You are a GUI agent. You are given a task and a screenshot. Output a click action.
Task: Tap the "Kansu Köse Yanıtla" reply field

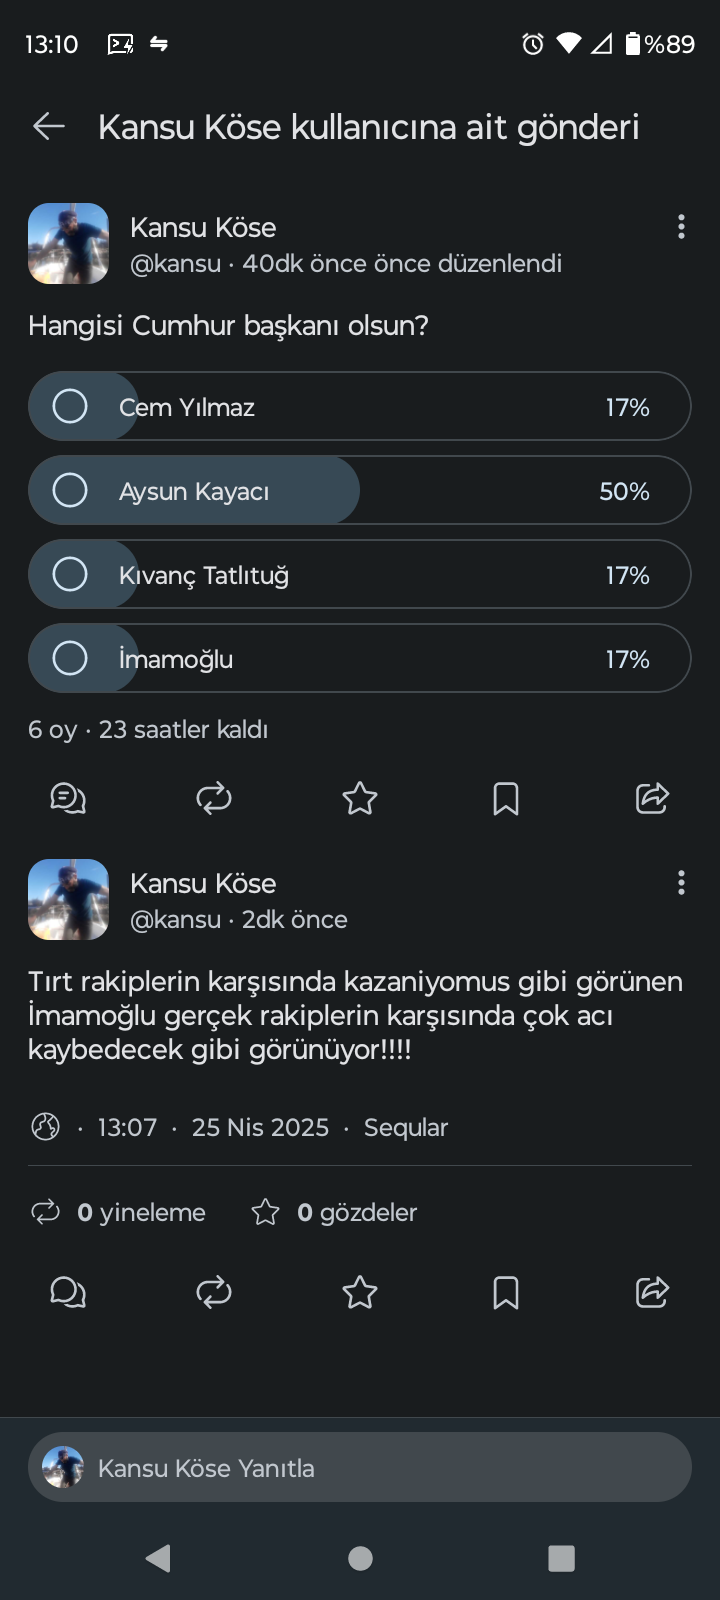[x=360, y=1467]
